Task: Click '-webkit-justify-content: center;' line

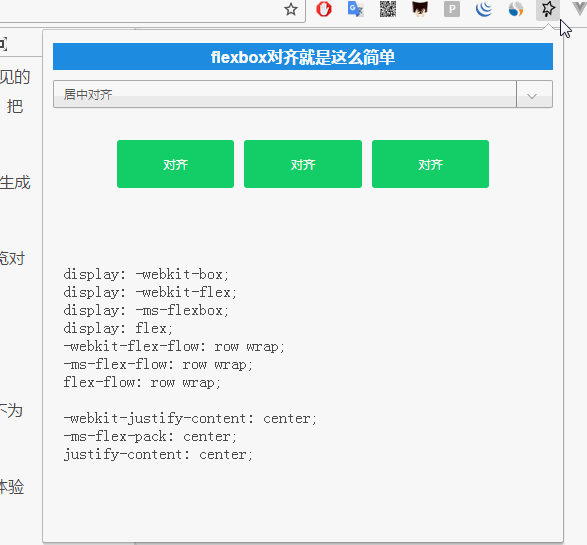Action: point(190,418)
